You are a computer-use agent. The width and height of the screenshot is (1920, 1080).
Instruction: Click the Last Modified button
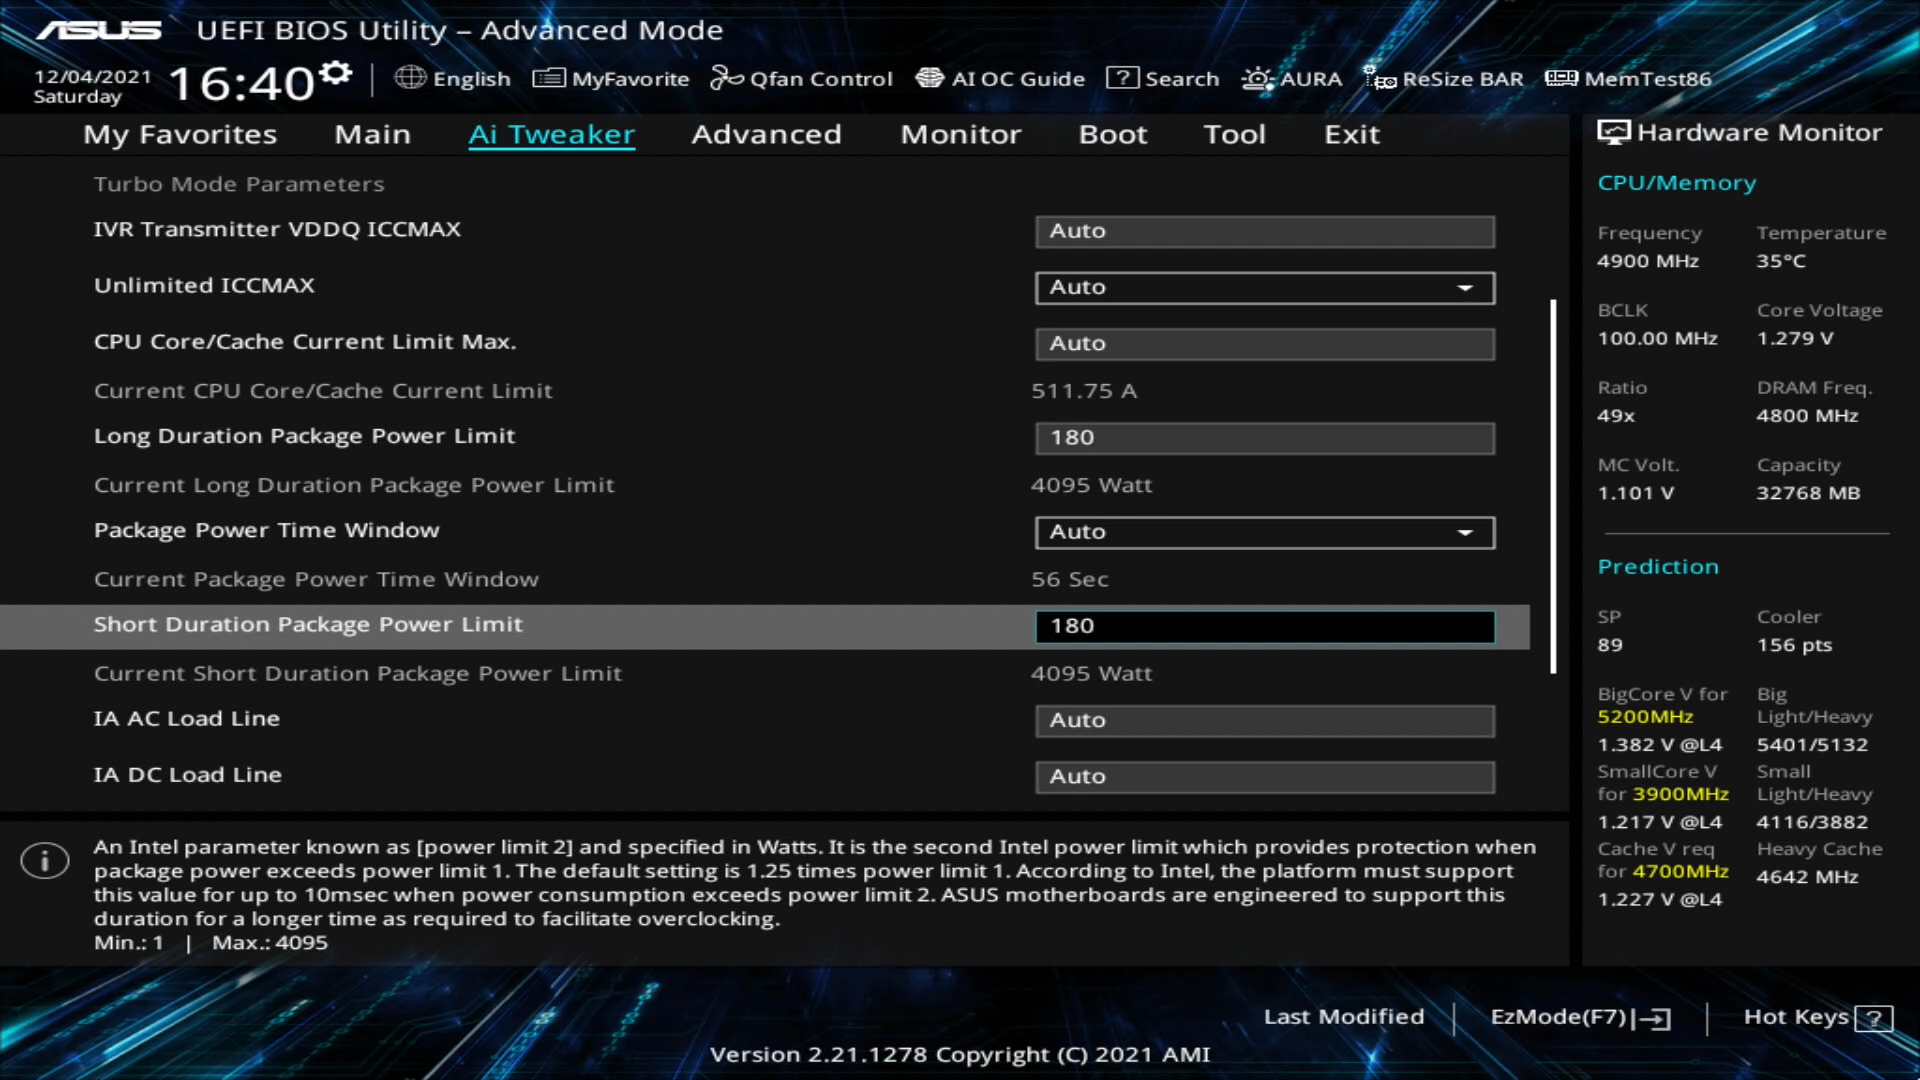1344,1016
